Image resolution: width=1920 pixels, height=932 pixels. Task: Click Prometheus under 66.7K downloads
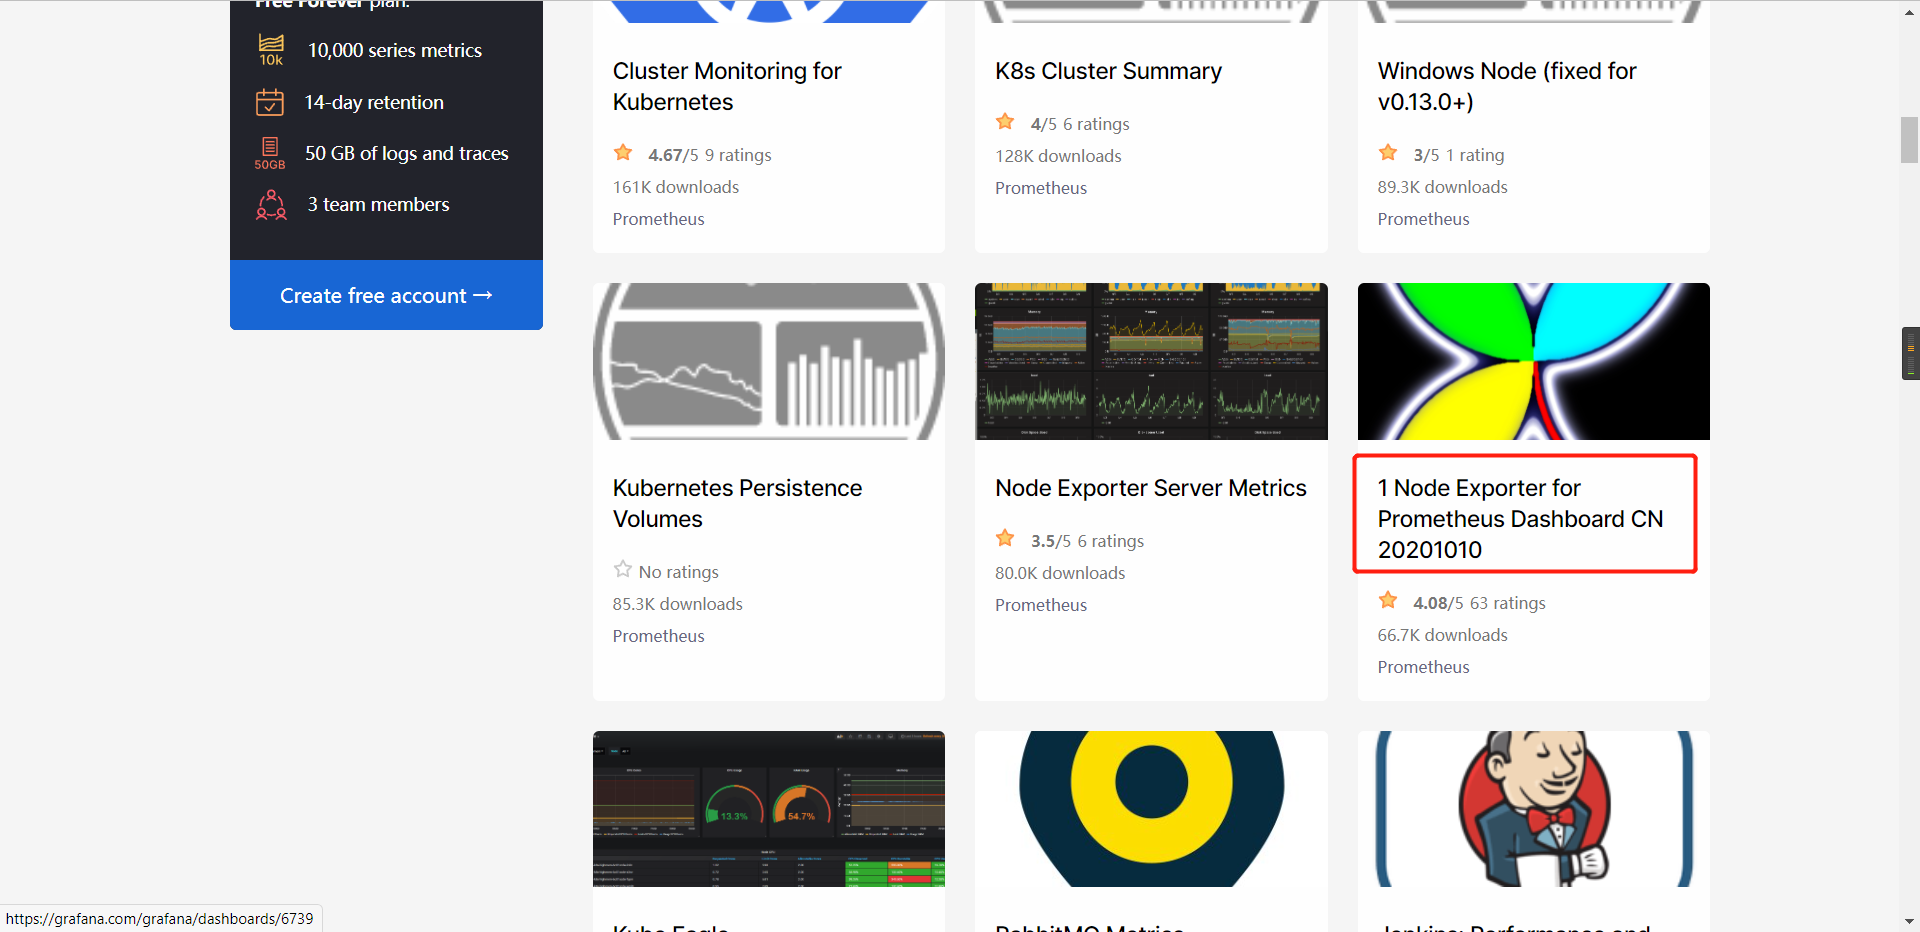point(1423,667)
